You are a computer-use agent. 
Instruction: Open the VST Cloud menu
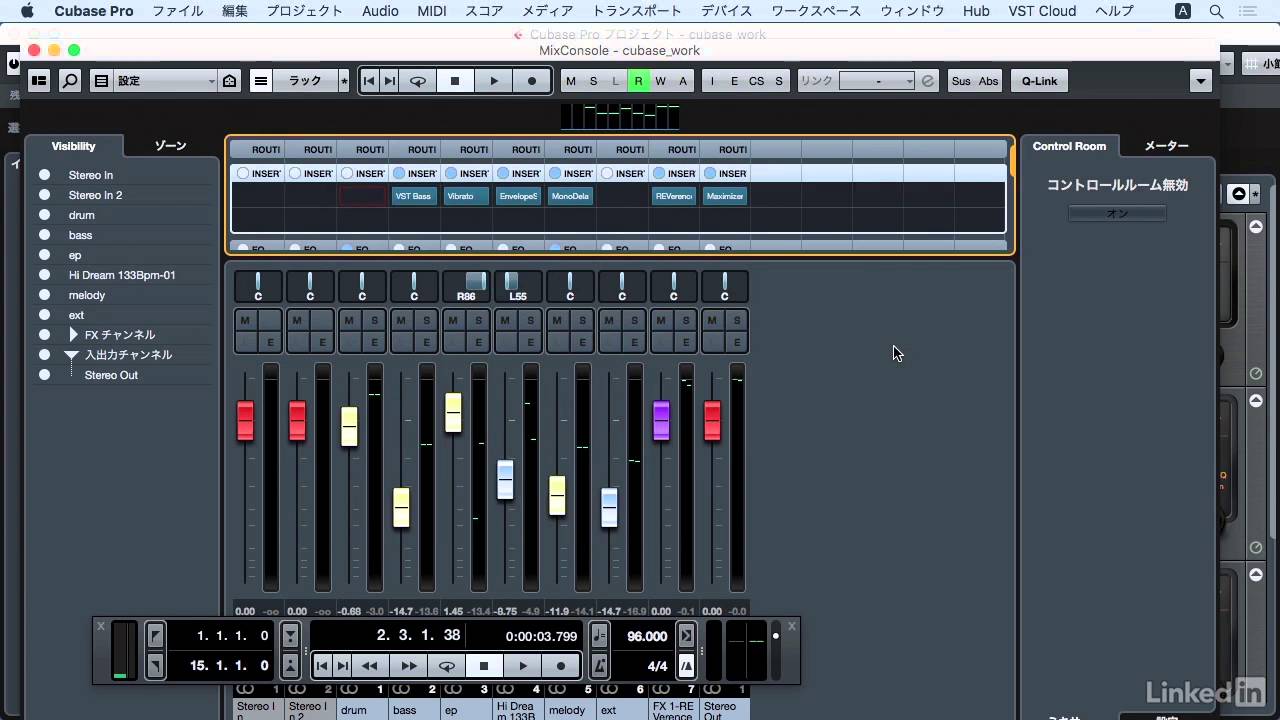(1042, 11)
